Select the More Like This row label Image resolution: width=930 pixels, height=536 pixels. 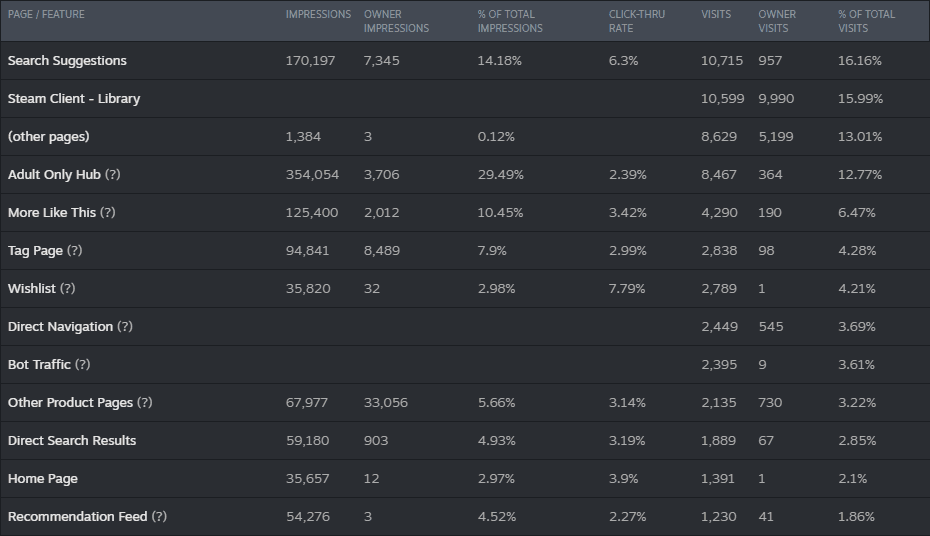tap(52, 212)
